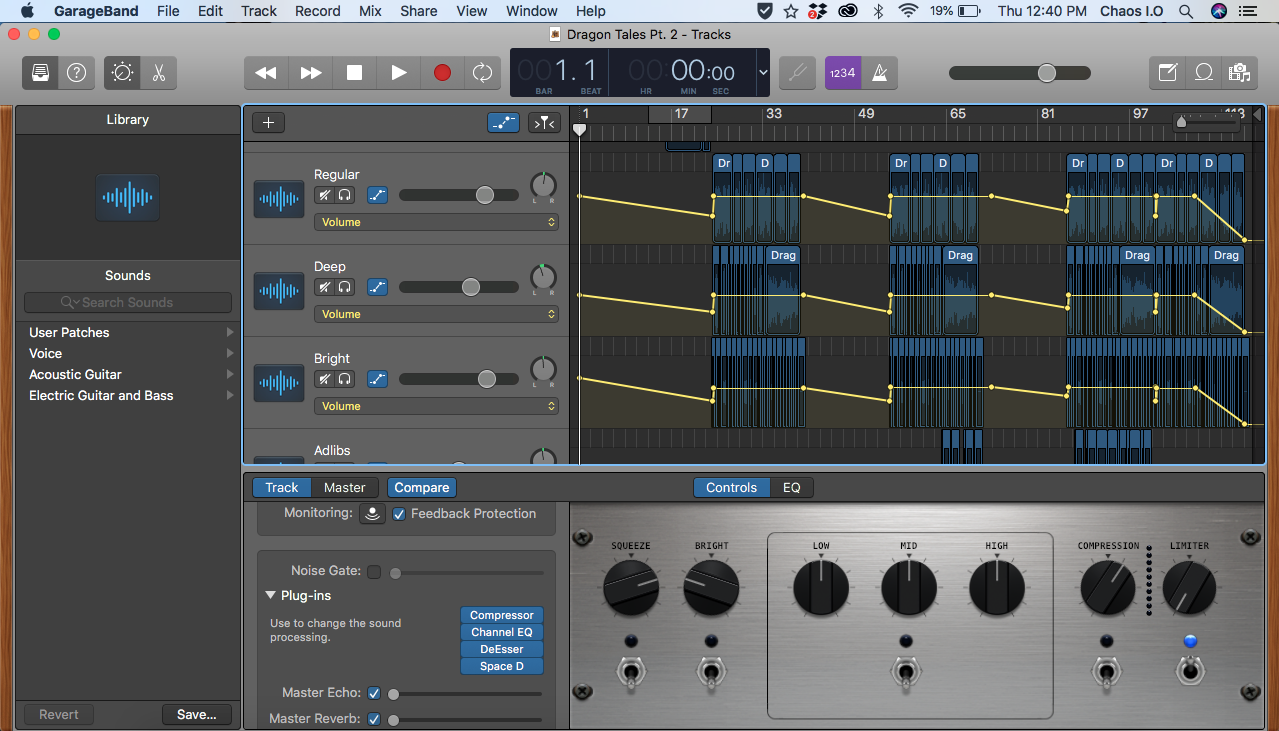Mute the Deep track
This screenshot has width=1279, height=731.
tap(324, 287)
